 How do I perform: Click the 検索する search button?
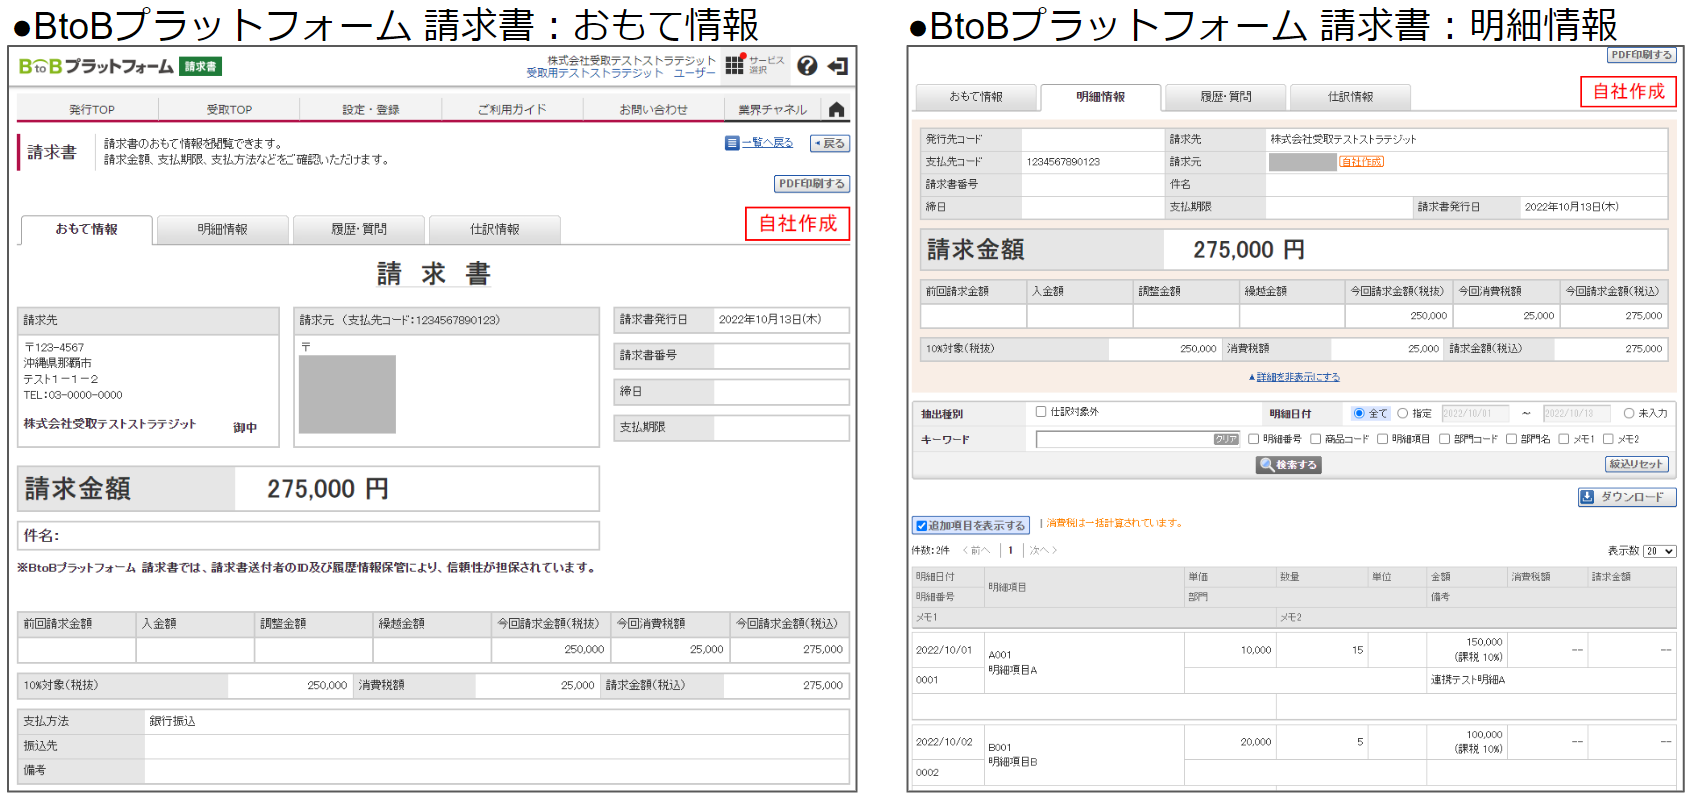pos(1289,465)
